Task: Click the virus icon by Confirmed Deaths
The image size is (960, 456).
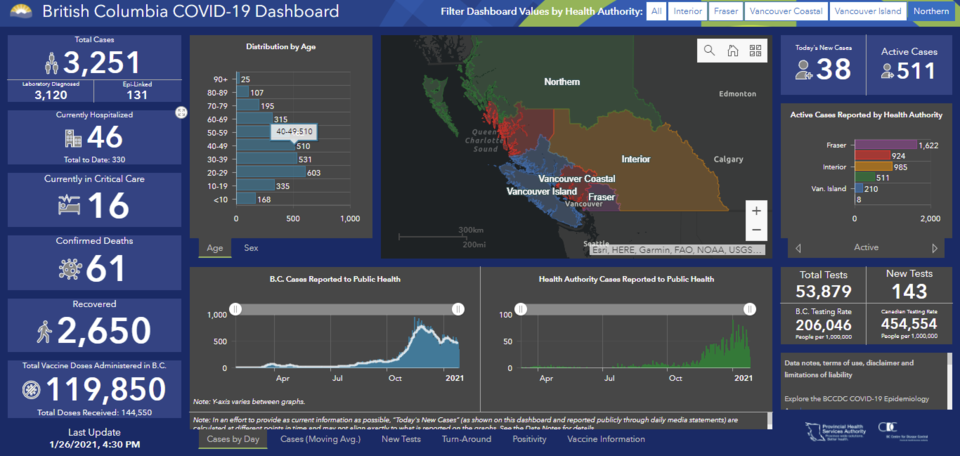Action: coord(70,269)
